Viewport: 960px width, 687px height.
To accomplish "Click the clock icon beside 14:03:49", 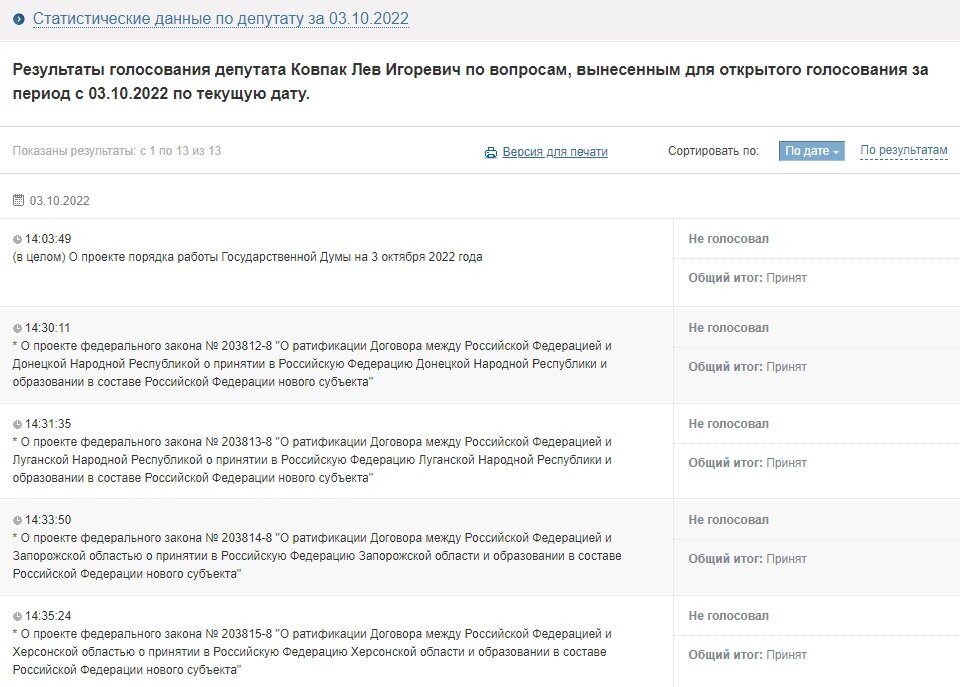I will (x=17, y=240).
